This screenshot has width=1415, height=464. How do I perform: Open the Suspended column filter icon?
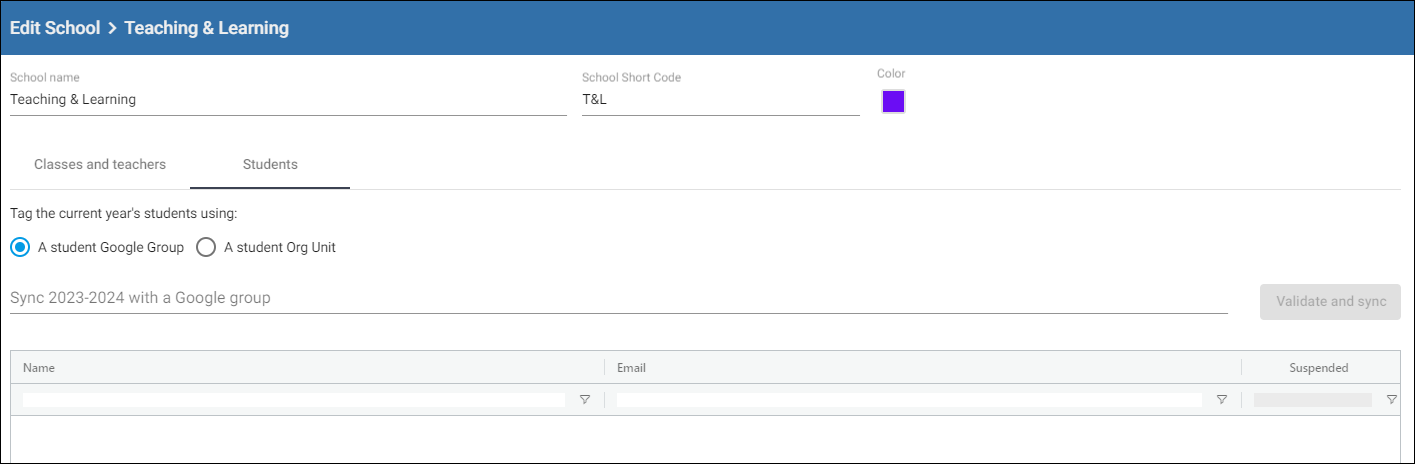(1391, 400)
